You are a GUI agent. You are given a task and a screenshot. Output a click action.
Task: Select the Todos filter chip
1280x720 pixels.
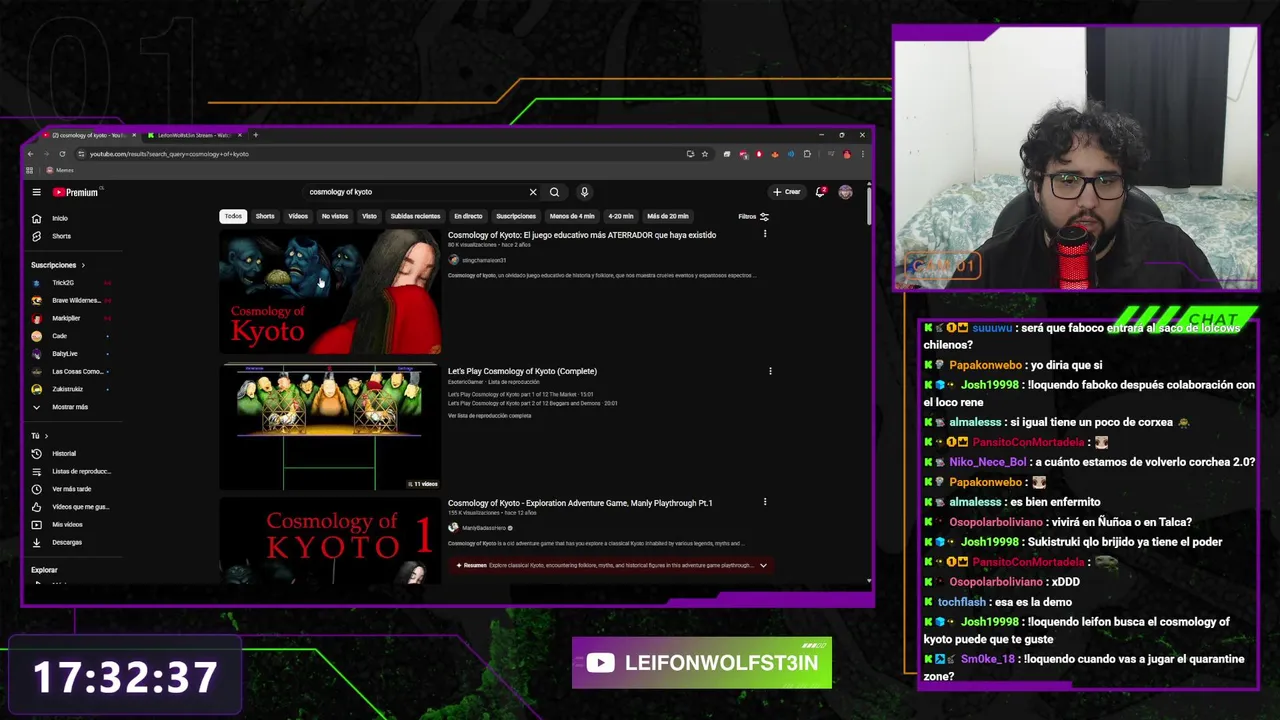[x=233, y=216]
